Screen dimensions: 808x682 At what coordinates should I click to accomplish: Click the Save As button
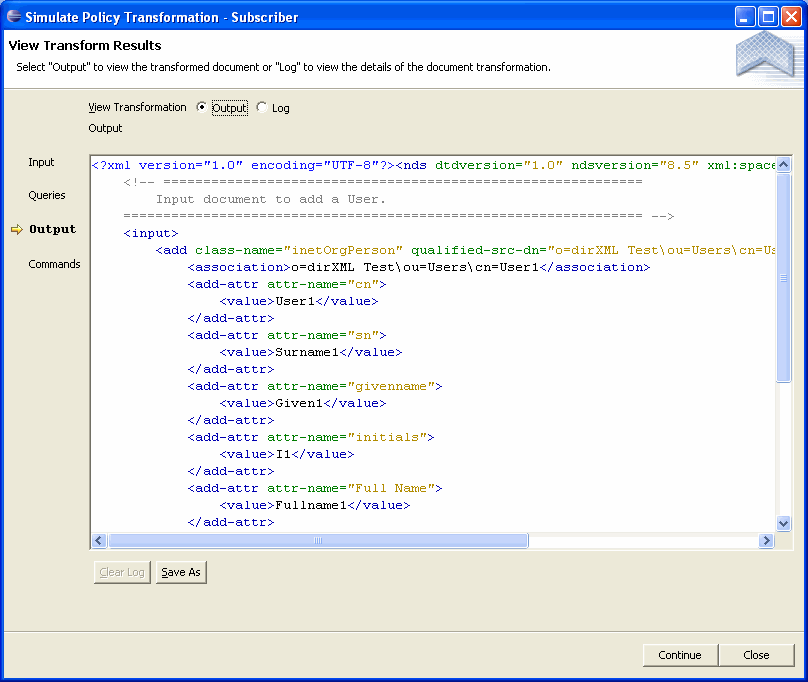(x=181, y=572)
